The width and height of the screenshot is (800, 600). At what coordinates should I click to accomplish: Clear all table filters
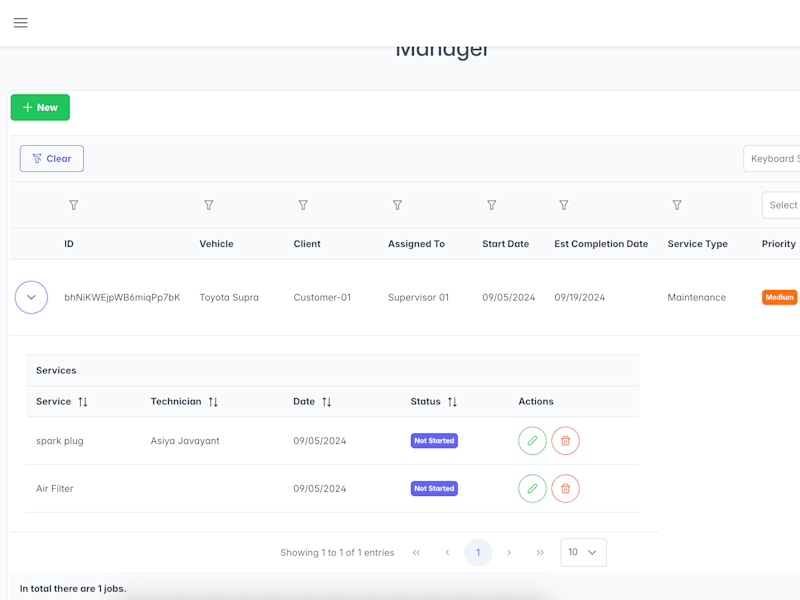(52, 159)
